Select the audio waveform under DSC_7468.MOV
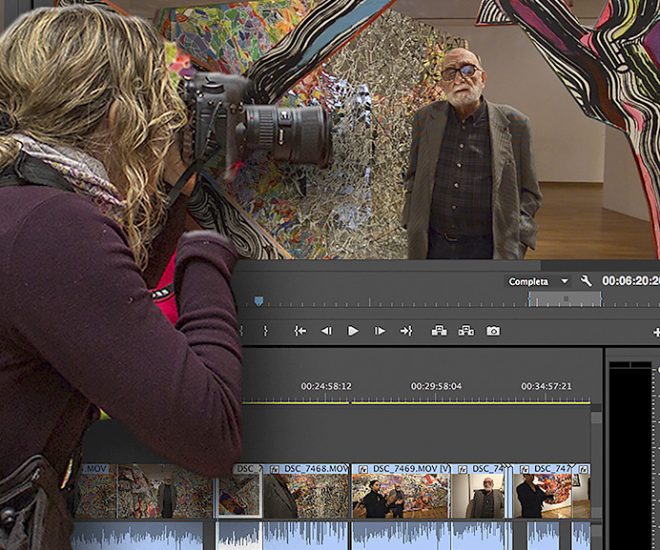 tap(307, 536)
